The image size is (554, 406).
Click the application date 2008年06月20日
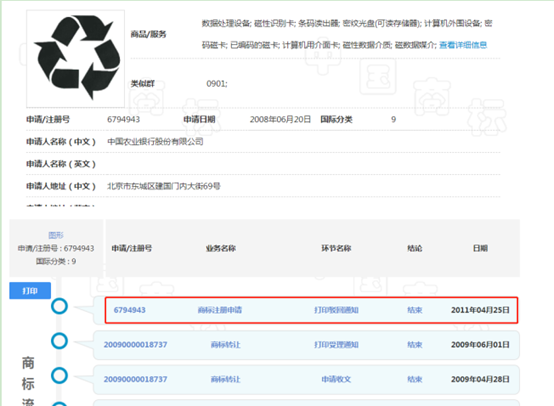[280, 119]
